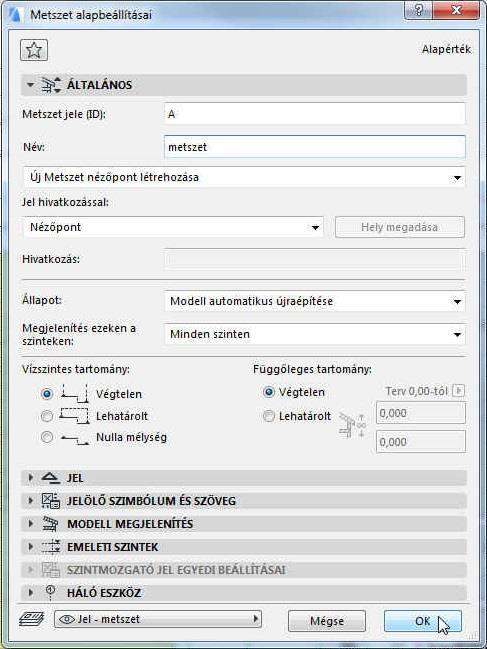
Task: Click the JELÖLŐ SZIMBÓLUM ÉS SZÖVEG icon
Action: pos(51,500)
